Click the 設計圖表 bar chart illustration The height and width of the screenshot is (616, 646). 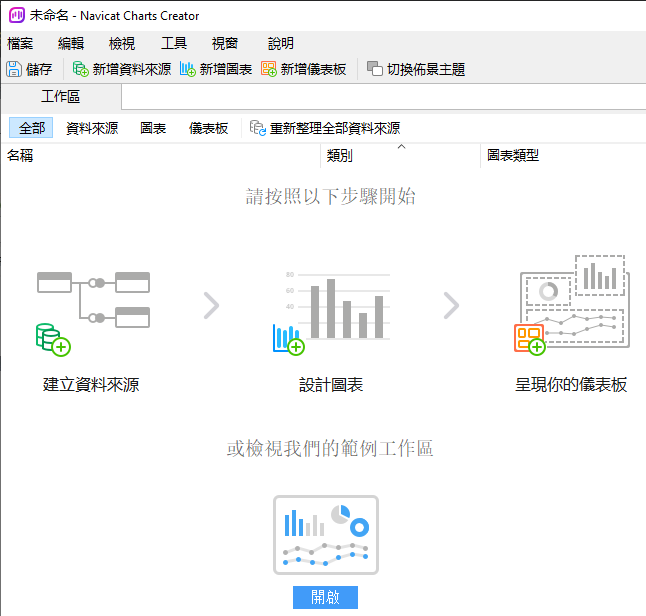[x=330, y=312]
